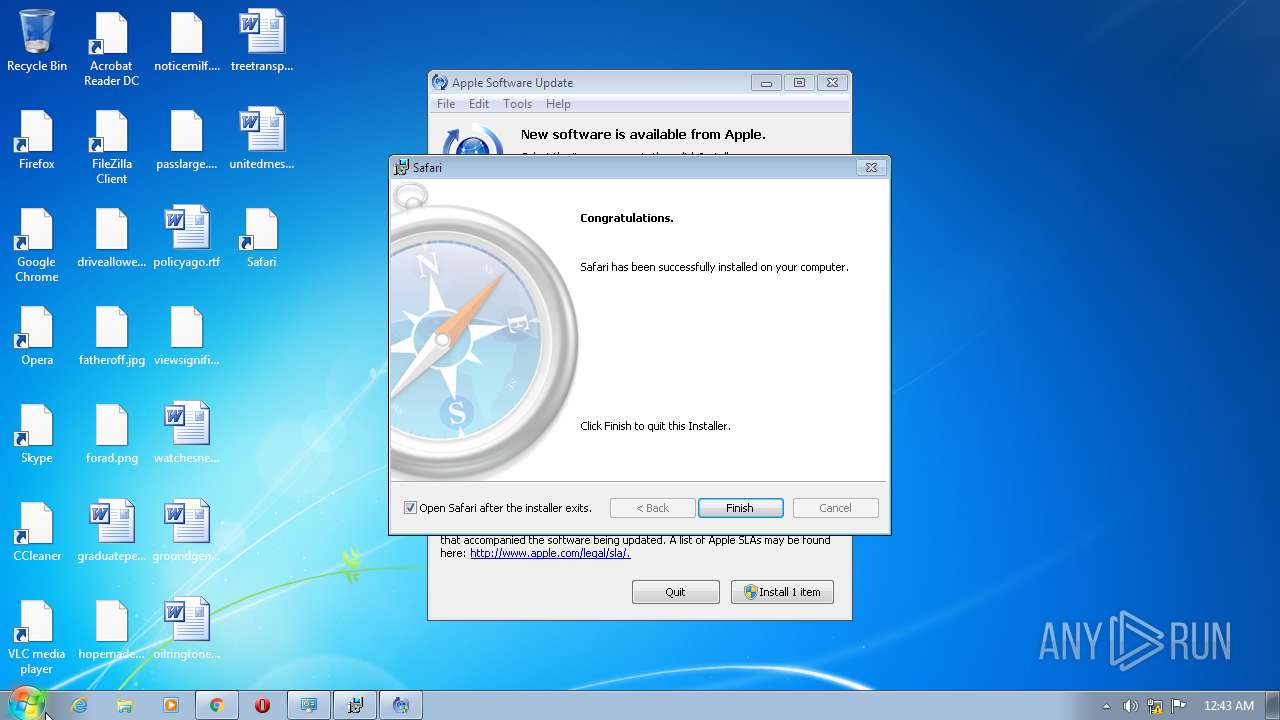Open FileZilla Client shortcut
Viewport: 1280px width, 720px height.
[111, 147]
